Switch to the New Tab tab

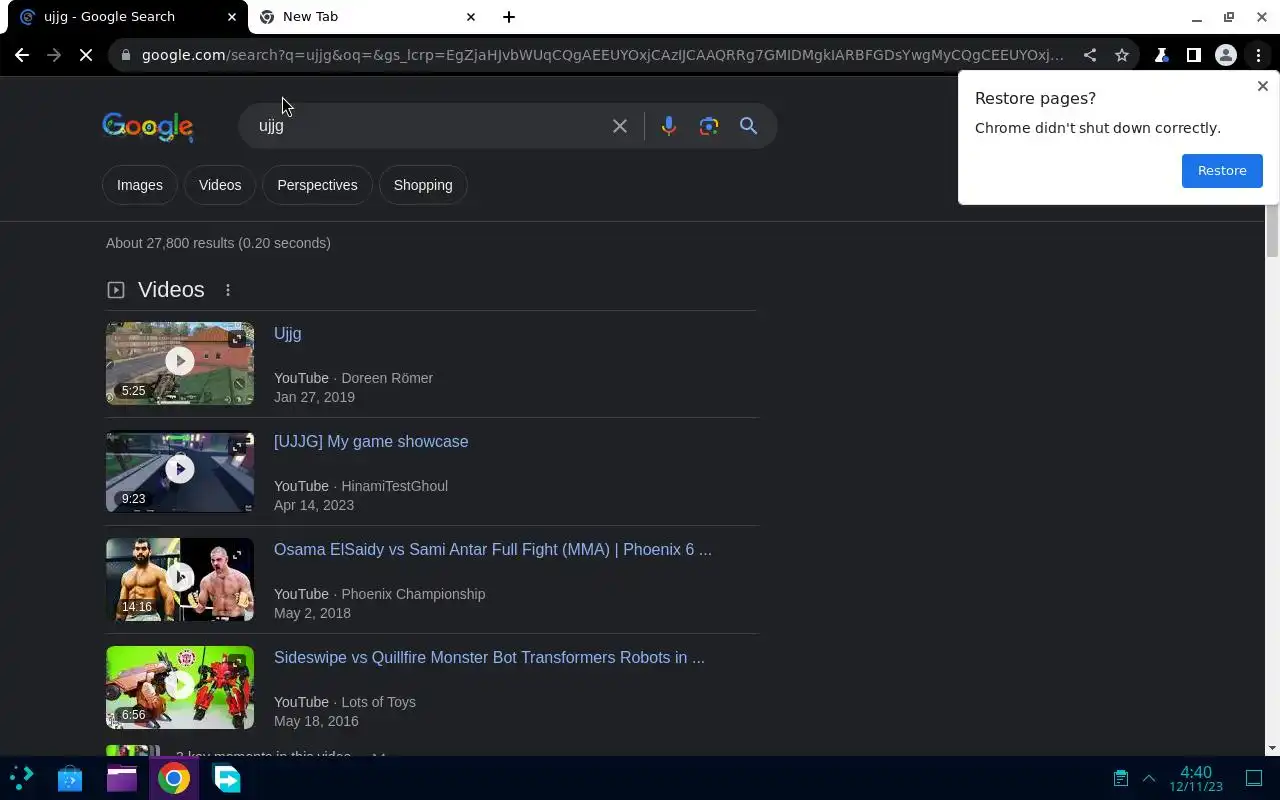367,17
